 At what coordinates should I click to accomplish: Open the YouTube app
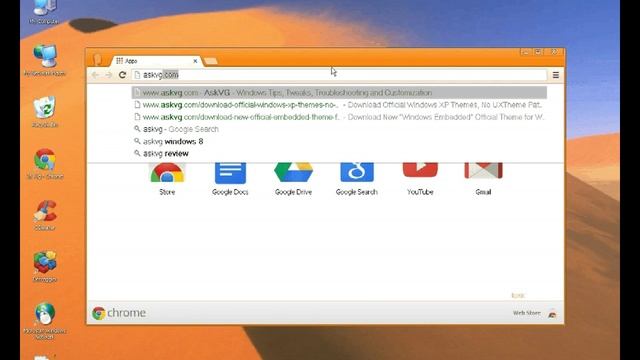pos(420,170)
